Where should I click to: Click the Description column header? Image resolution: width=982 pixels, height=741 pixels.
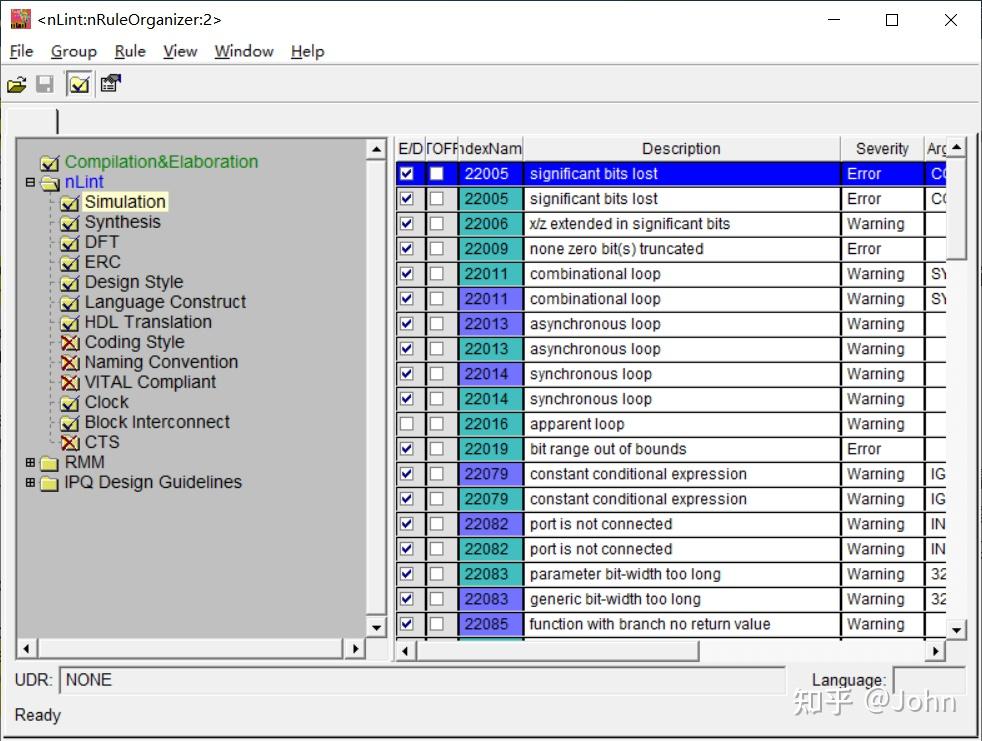click(680, 149)
